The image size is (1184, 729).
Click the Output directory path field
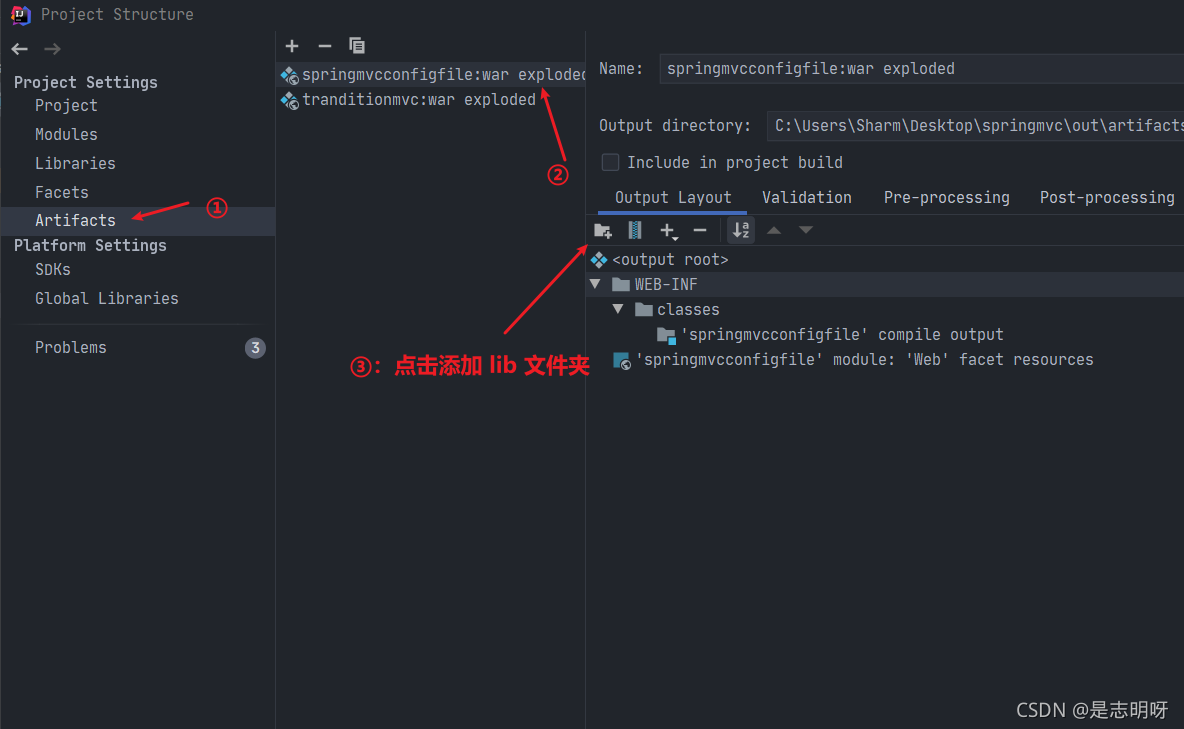click(975, 126)
